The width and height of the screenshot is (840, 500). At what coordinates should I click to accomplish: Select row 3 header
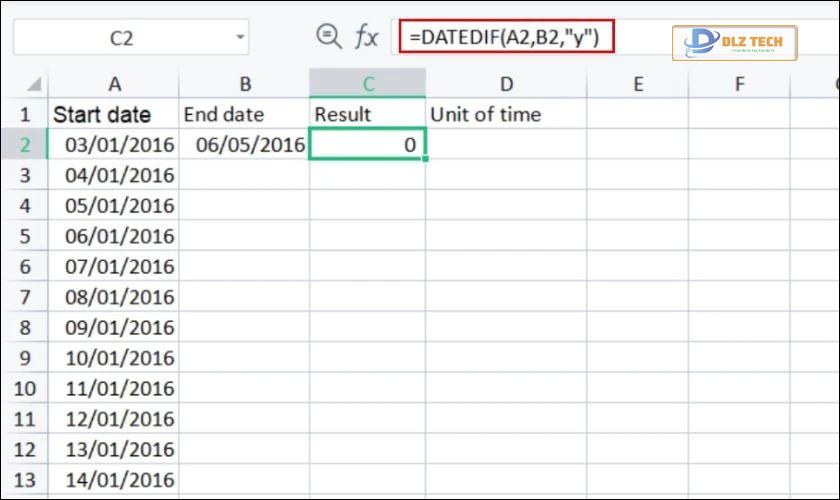point(25,175)
